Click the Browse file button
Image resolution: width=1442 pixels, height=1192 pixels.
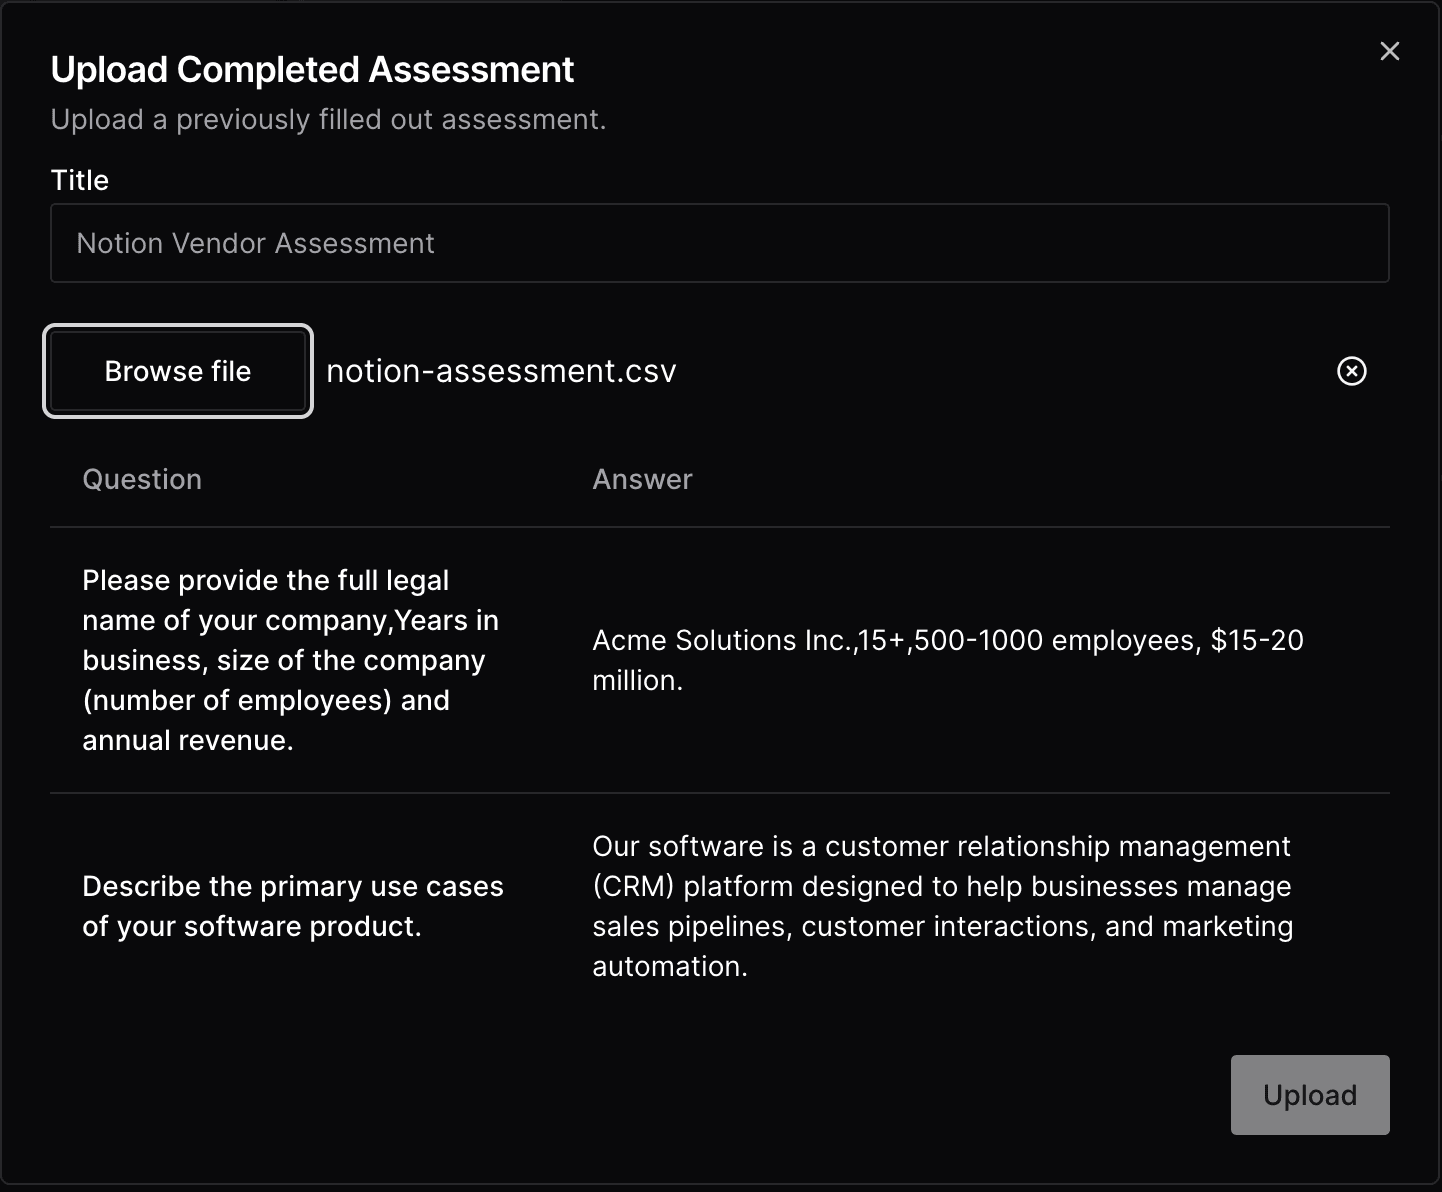coord(178,371)
